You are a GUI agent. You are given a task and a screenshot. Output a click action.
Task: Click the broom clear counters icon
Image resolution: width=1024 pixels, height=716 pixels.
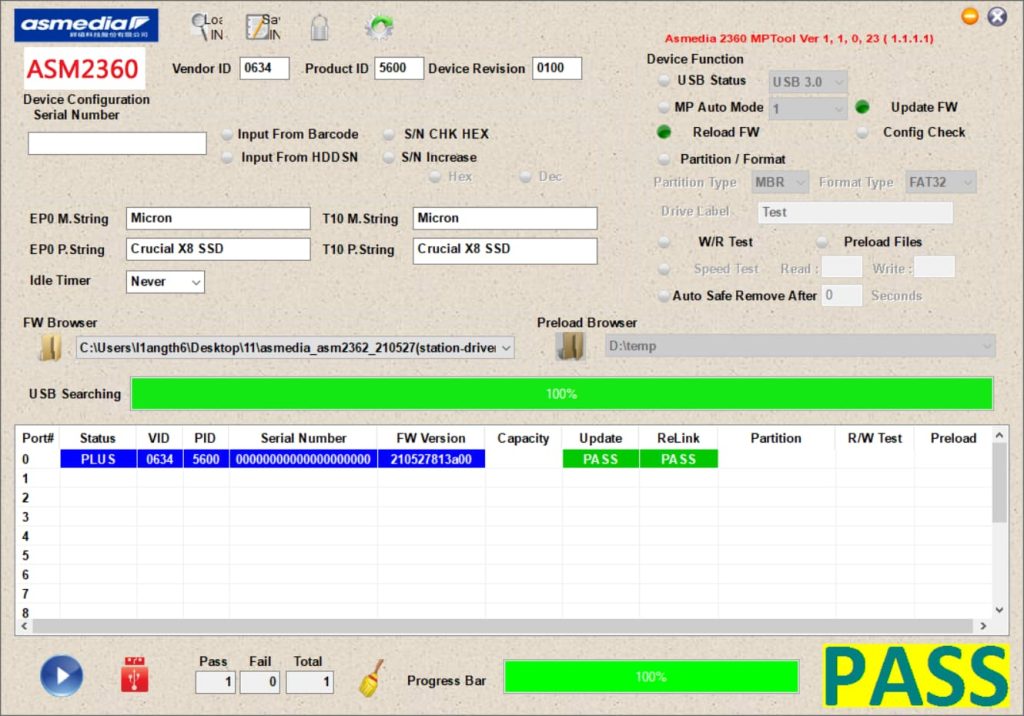372,677
